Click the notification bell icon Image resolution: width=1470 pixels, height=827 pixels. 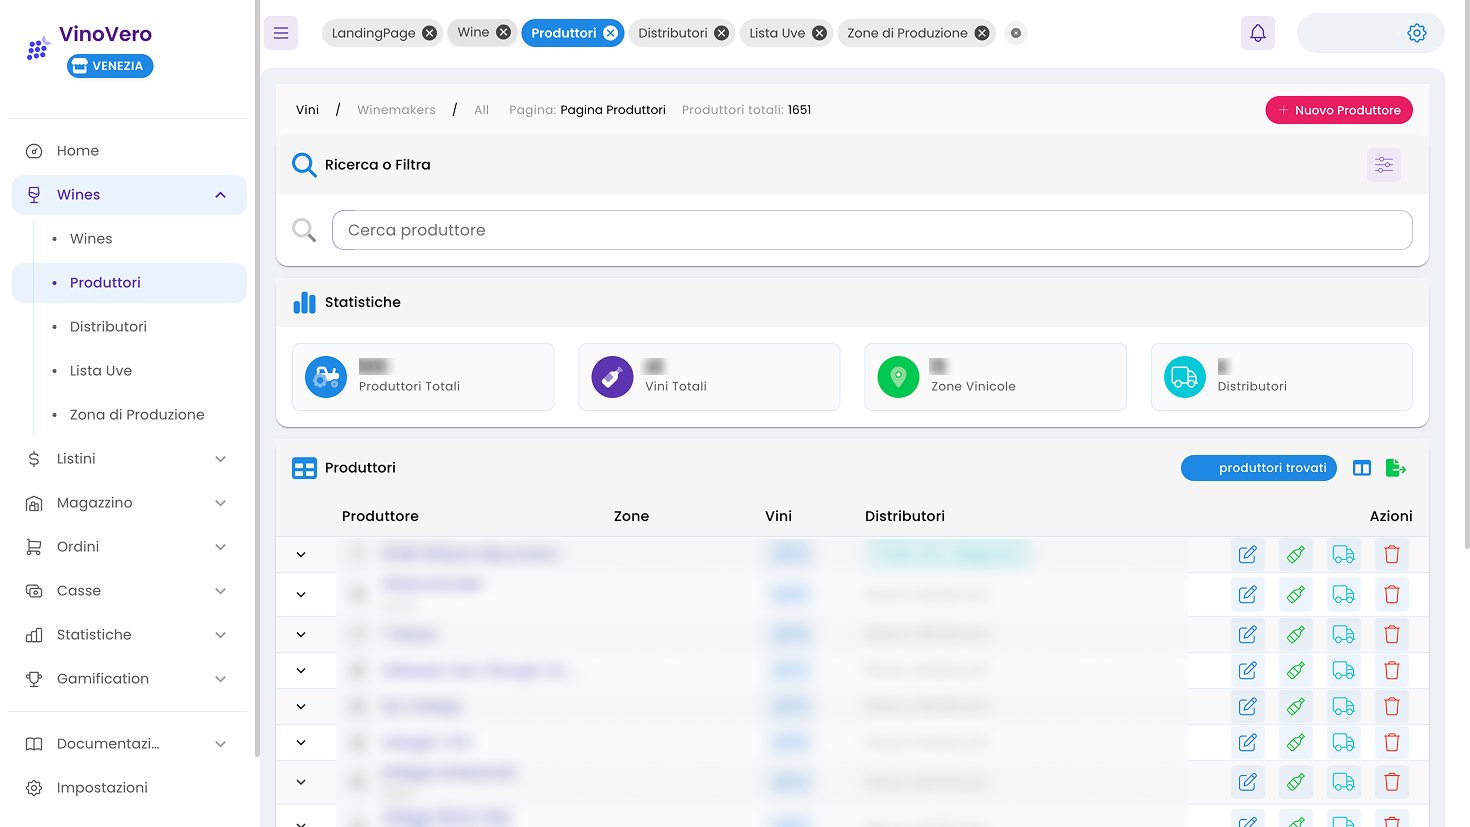[x=1257, y=32]
